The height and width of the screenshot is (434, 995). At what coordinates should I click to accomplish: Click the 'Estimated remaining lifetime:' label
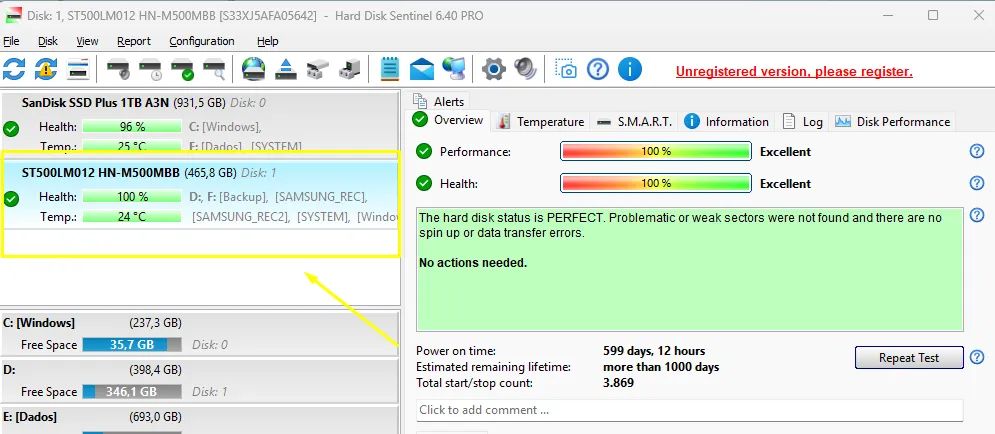(x=493, y=367)
